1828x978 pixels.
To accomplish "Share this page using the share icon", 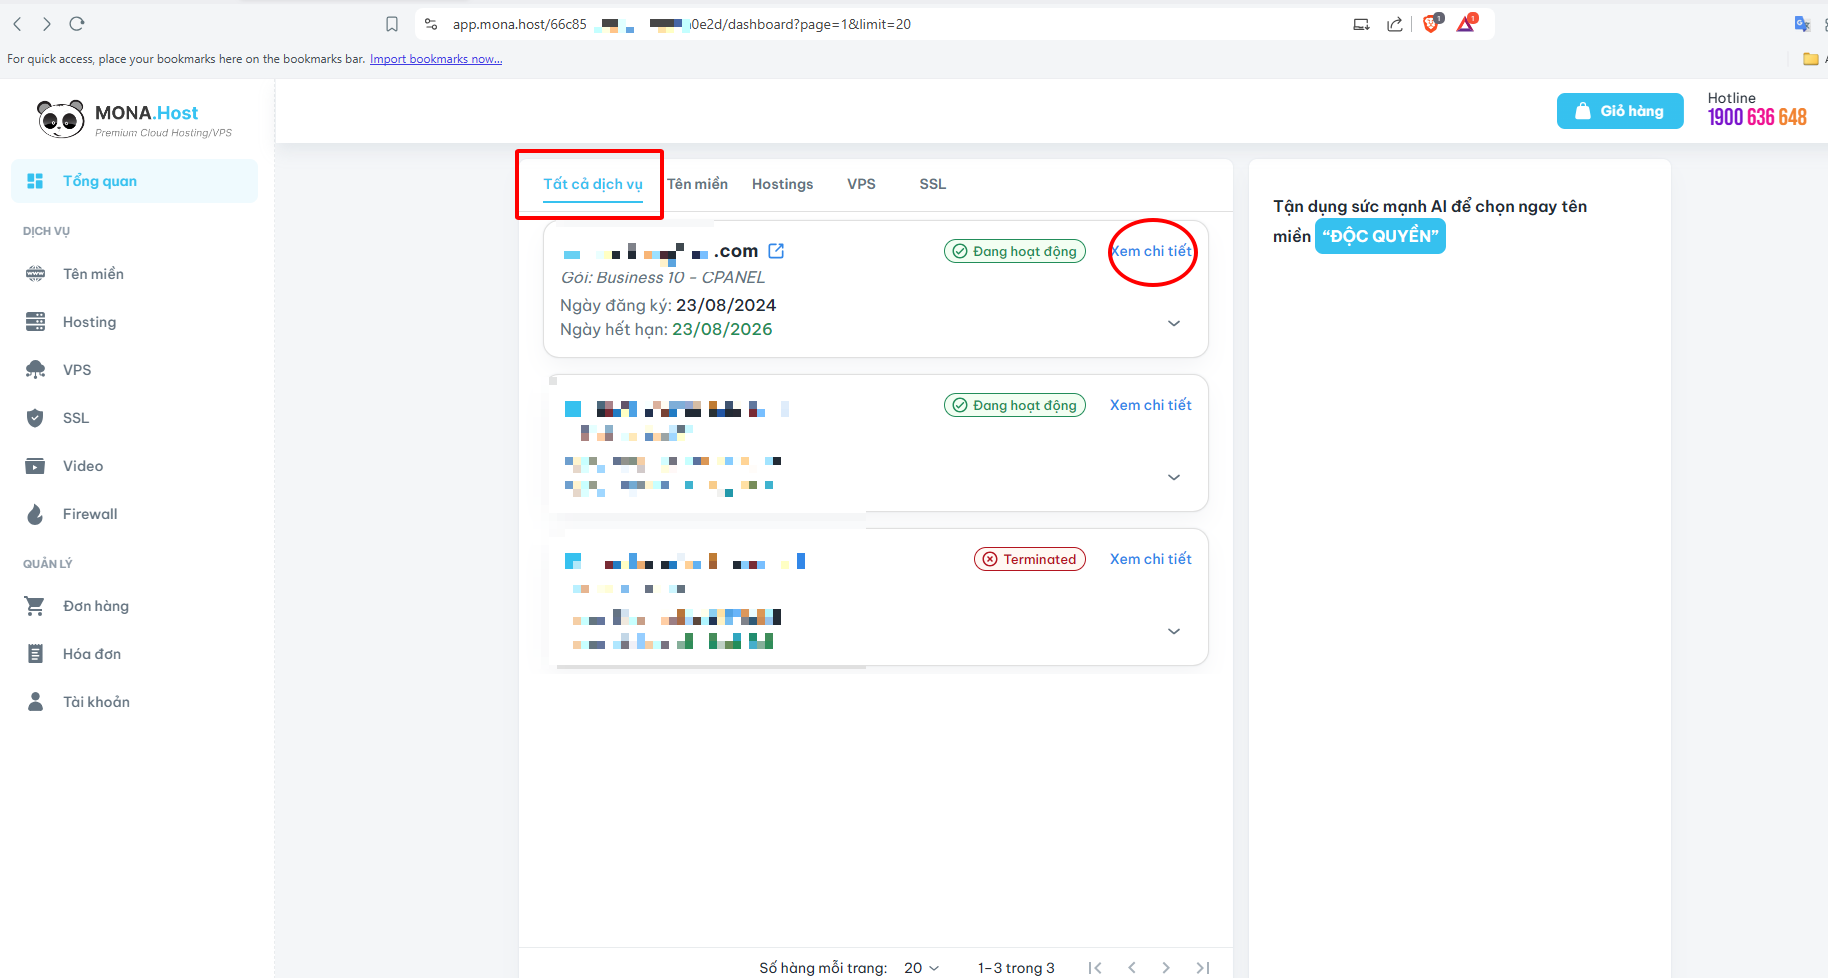I will [x=1395, y=24].
